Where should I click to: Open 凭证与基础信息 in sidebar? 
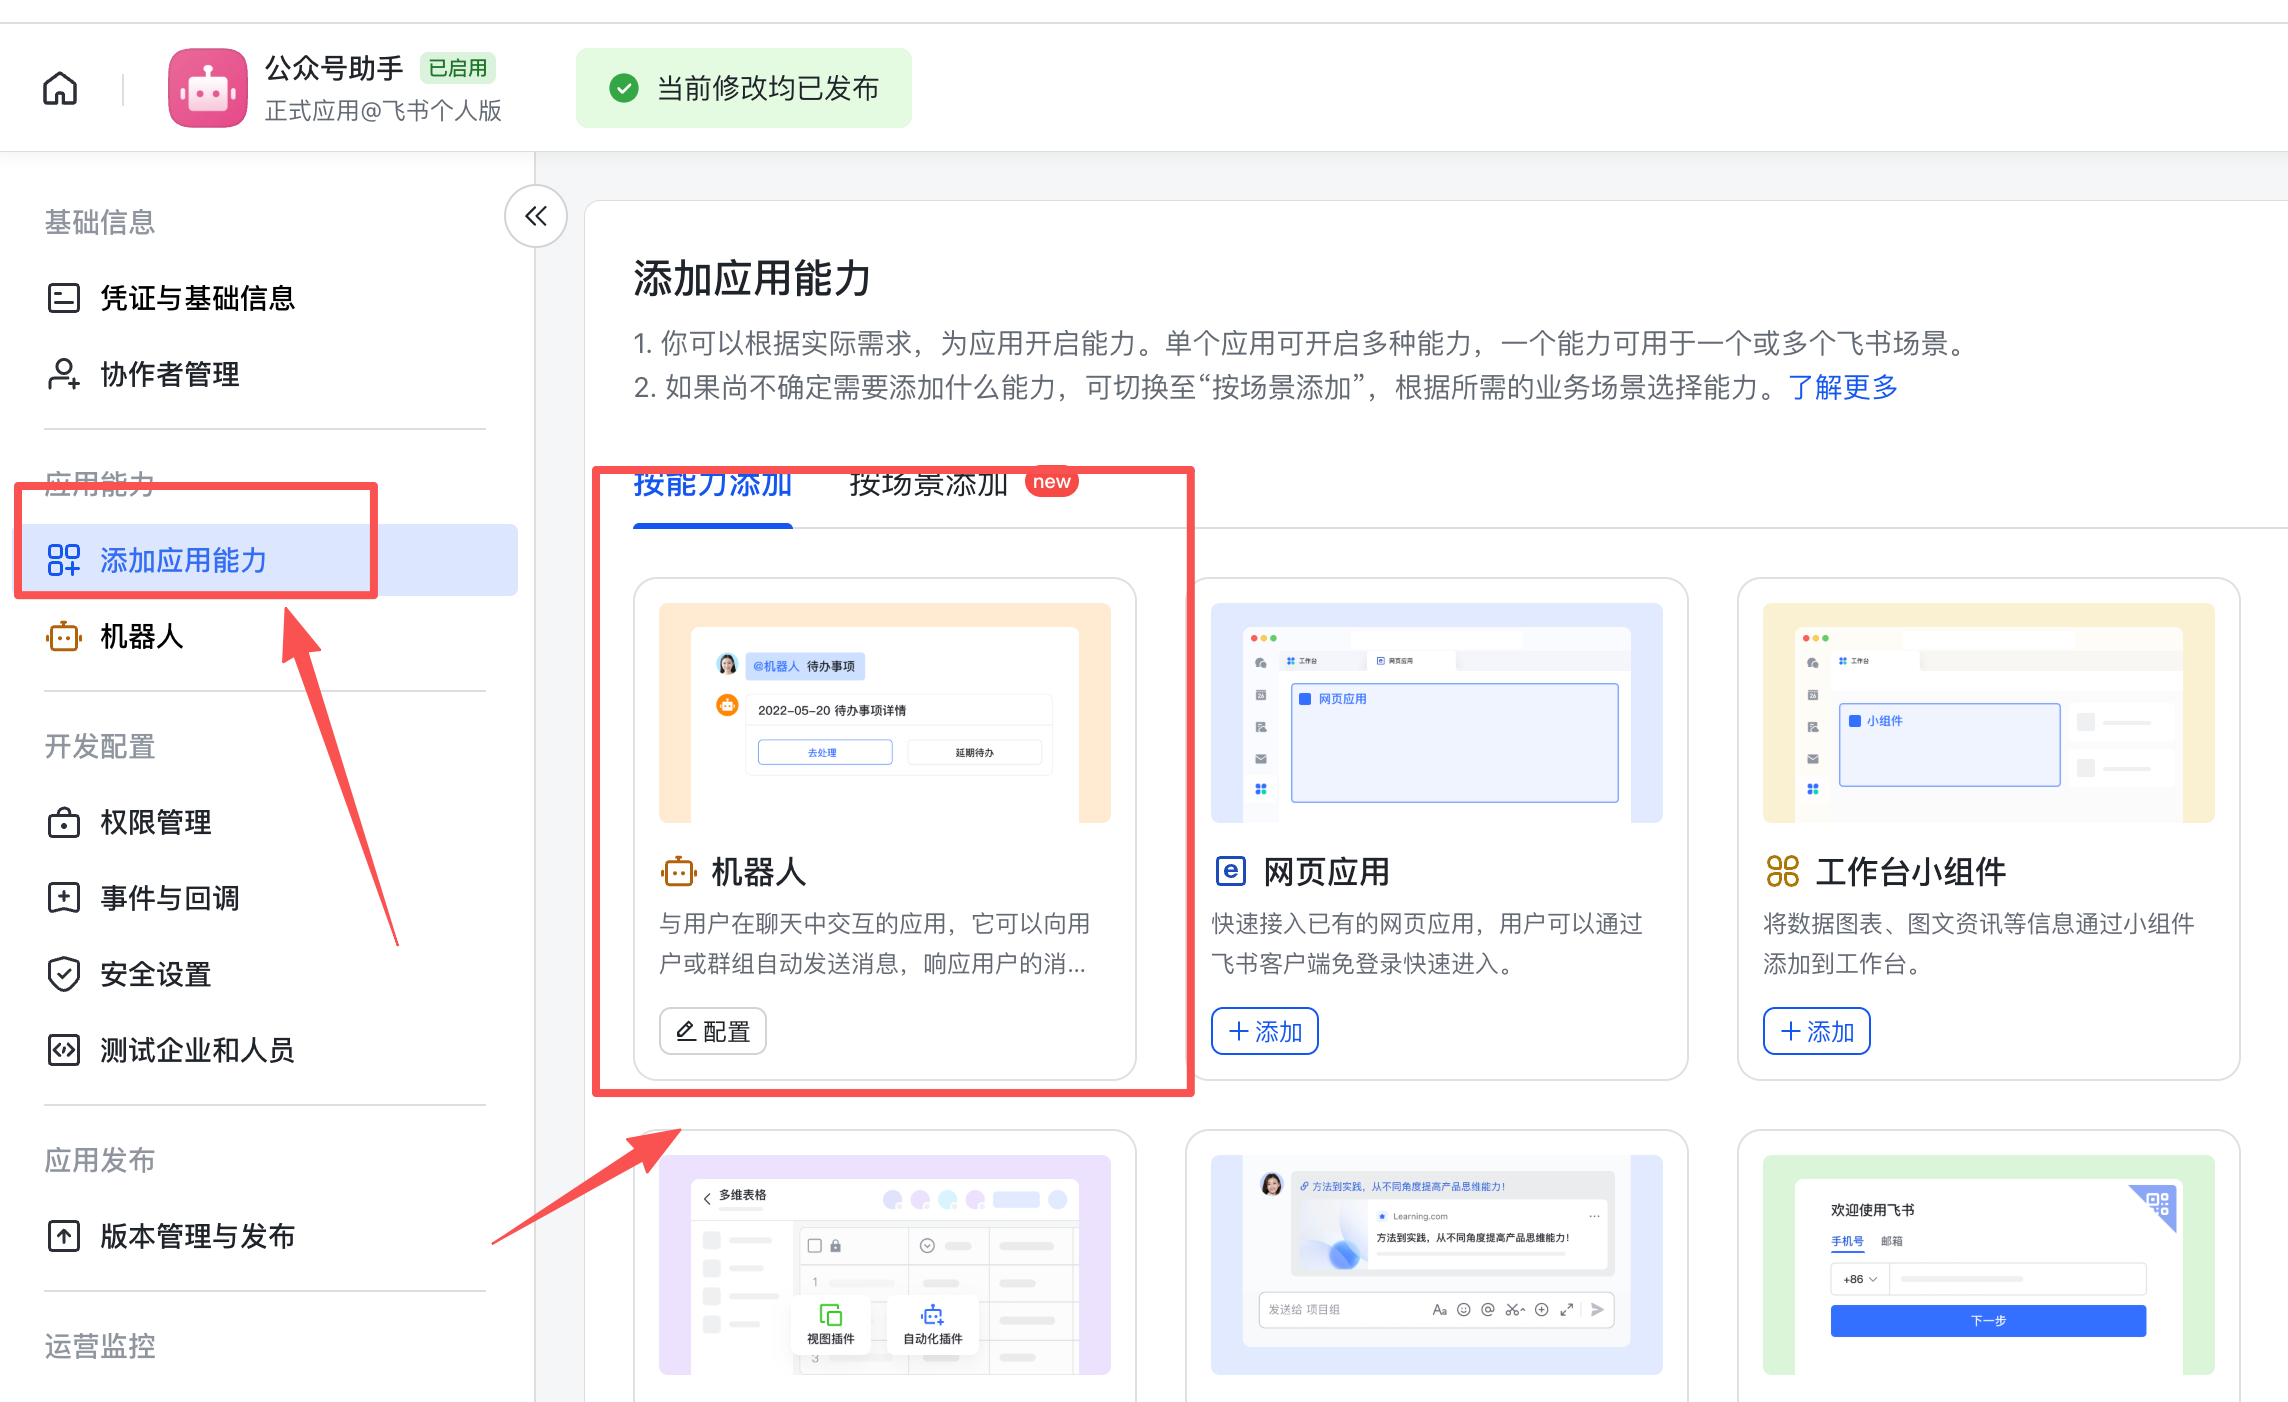[197, 298]
